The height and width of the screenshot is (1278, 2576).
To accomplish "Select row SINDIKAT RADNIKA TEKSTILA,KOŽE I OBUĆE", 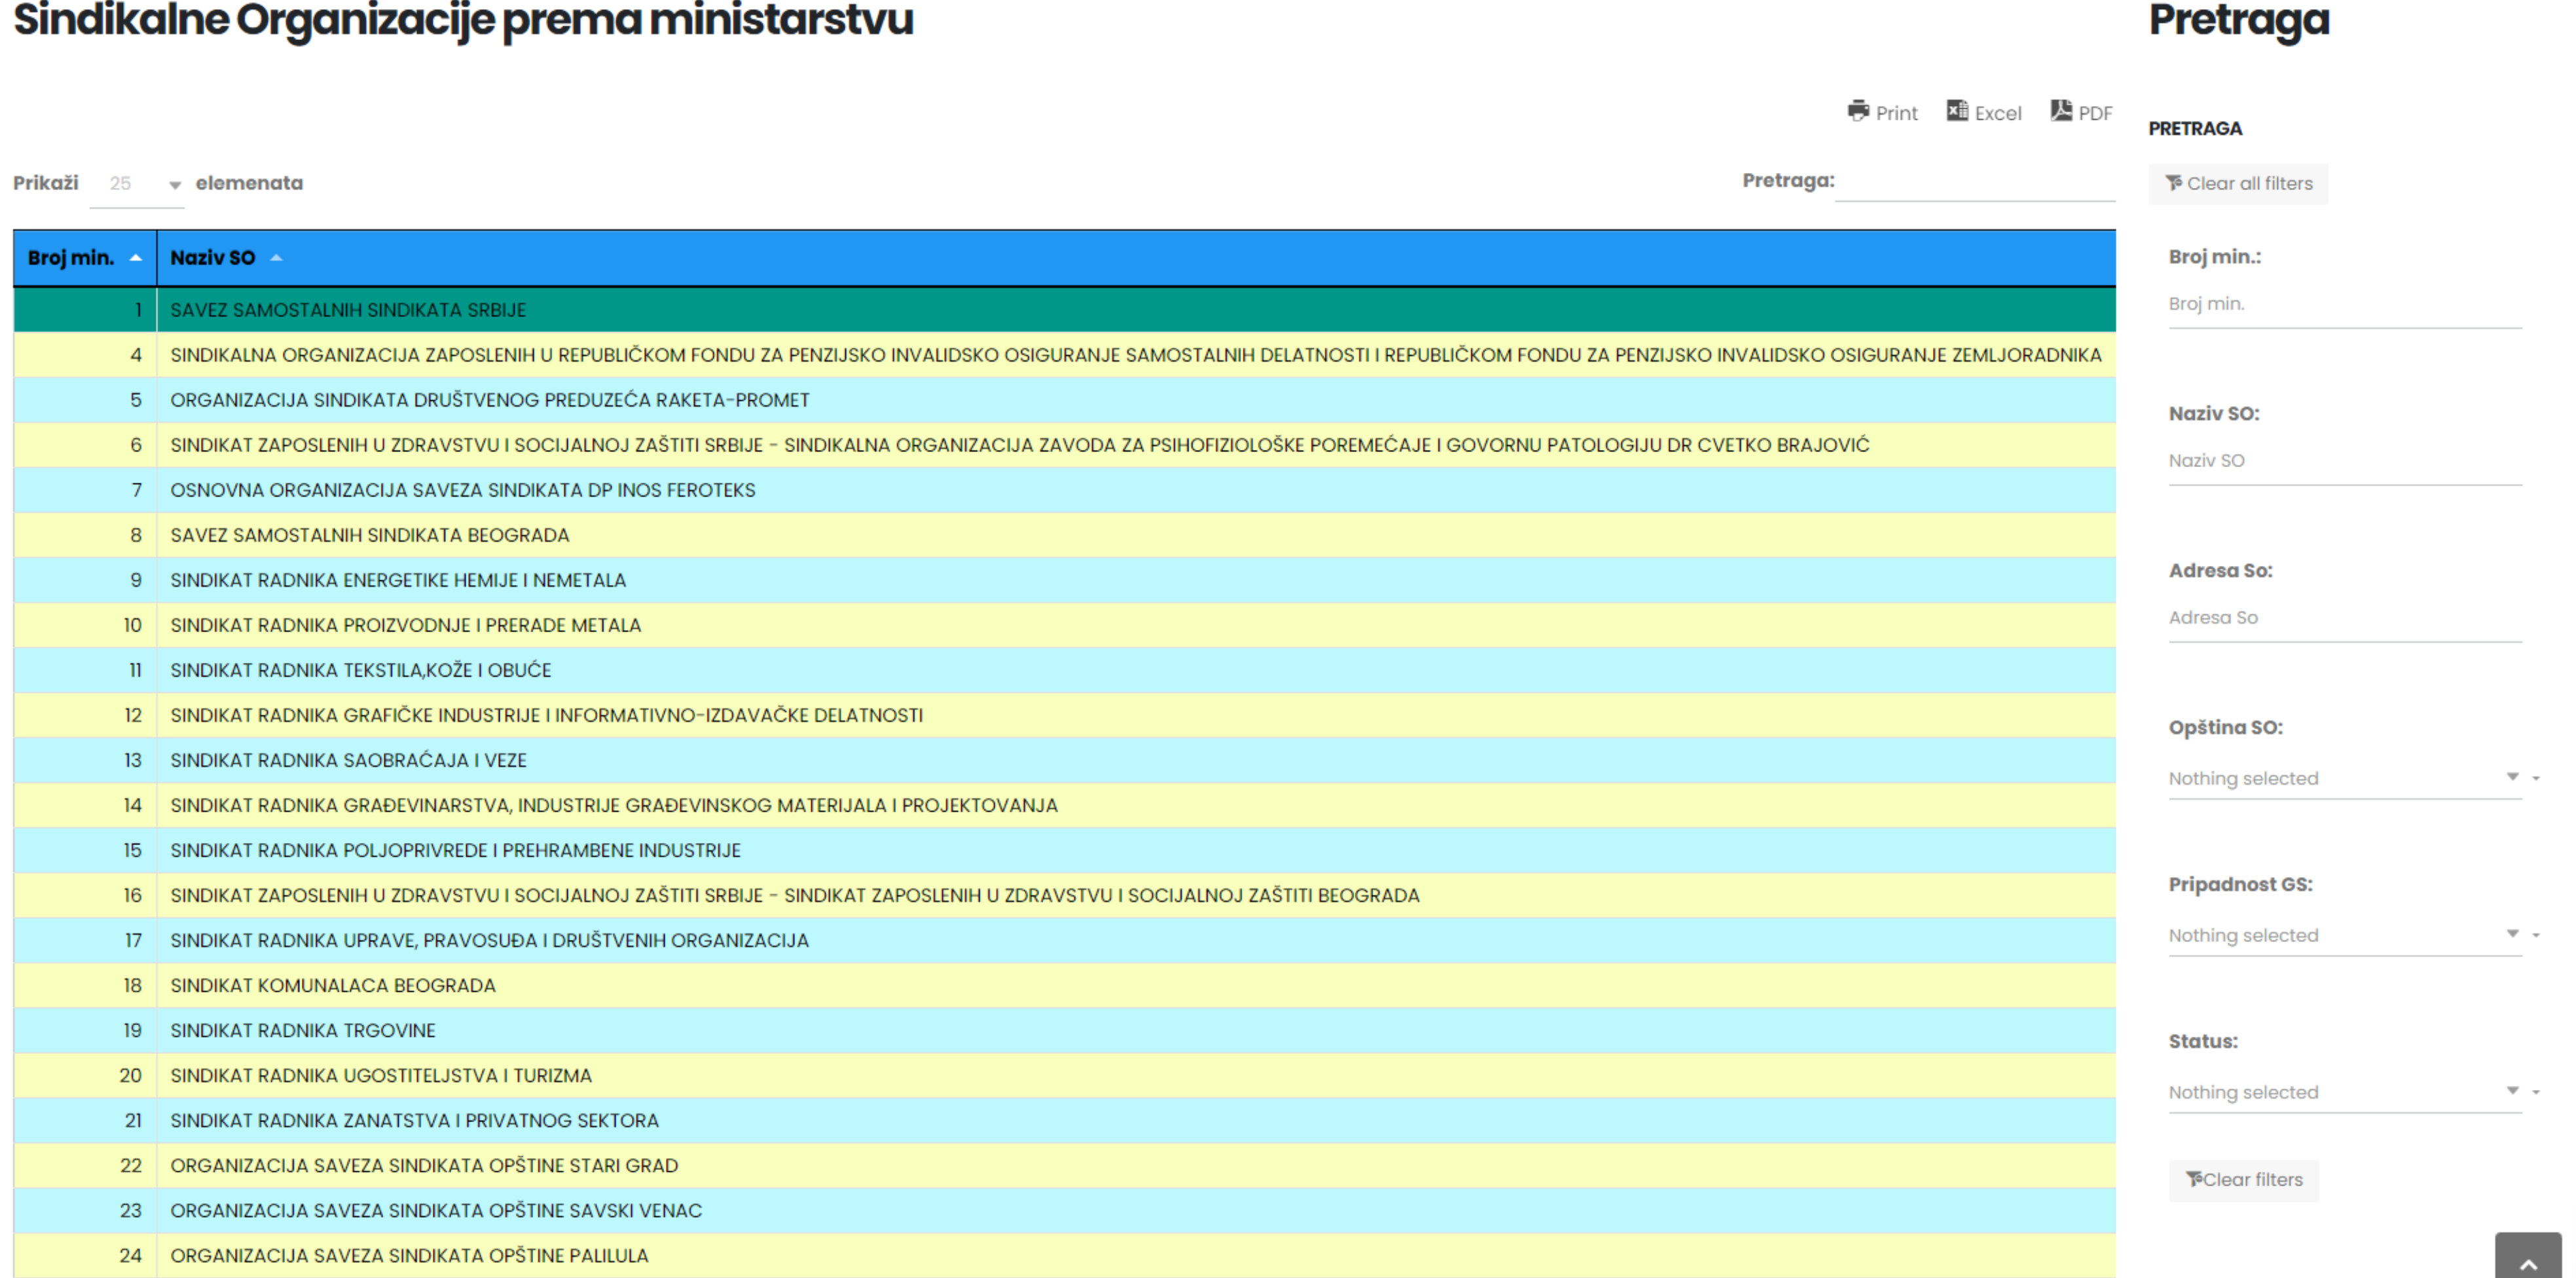I will pyautogui.click(x=1065, y=670).
